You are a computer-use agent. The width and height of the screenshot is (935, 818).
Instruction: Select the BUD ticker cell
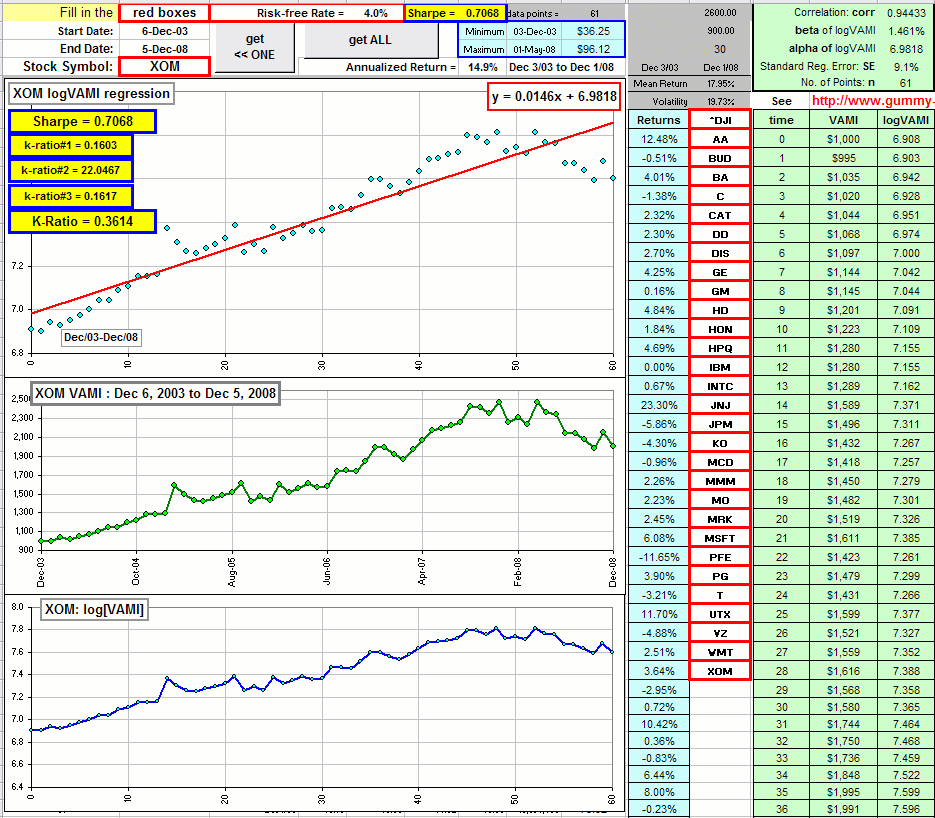point(720,158)
